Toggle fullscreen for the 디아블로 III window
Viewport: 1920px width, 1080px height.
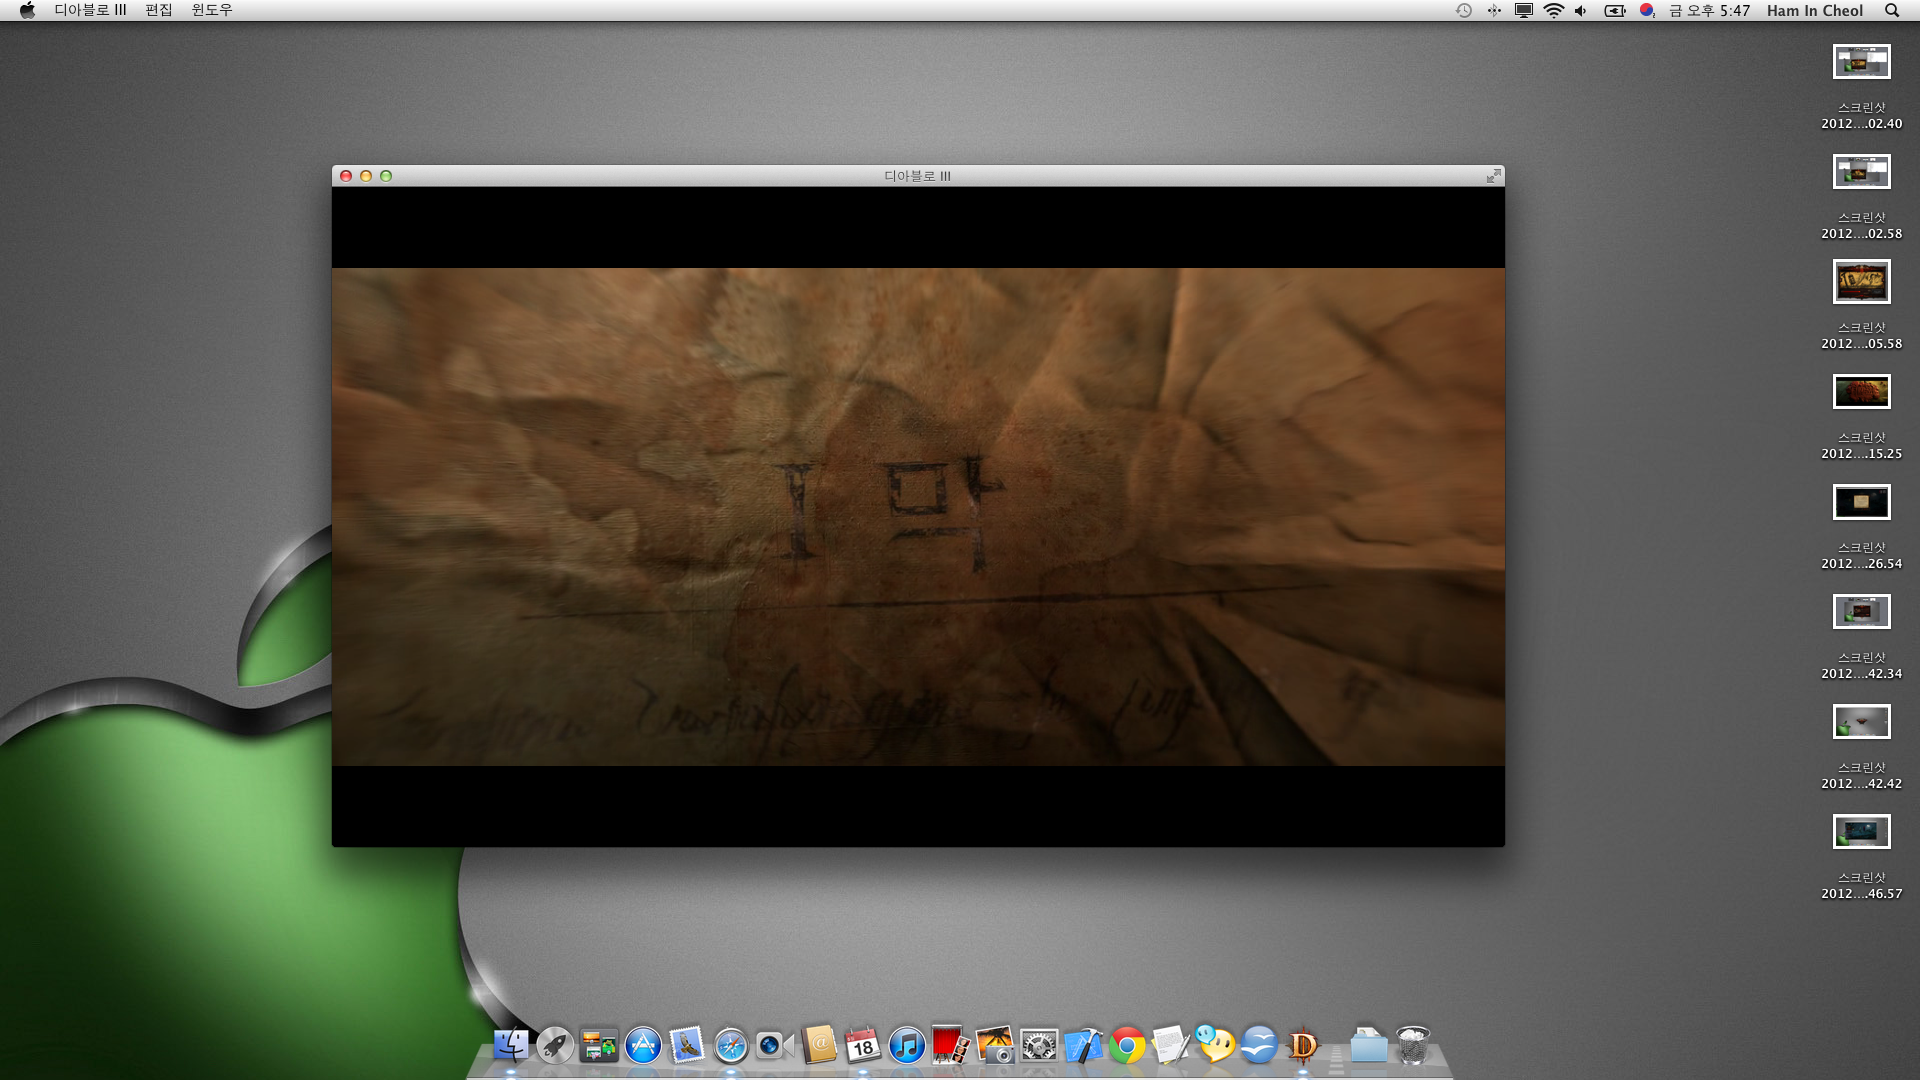tap(1493, 176)
